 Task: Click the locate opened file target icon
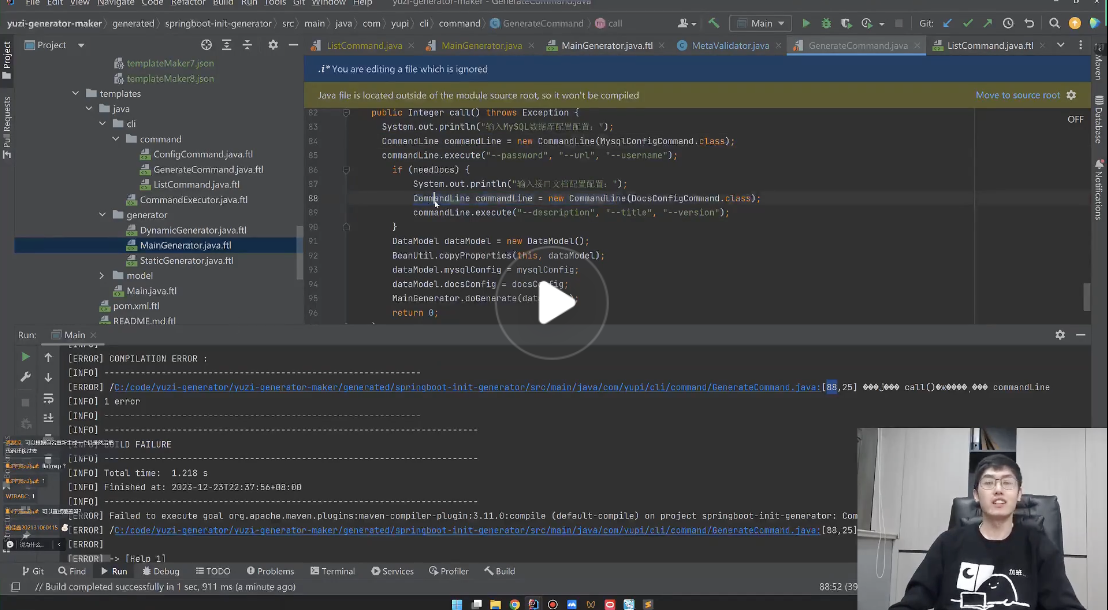[x=206, y=45]
